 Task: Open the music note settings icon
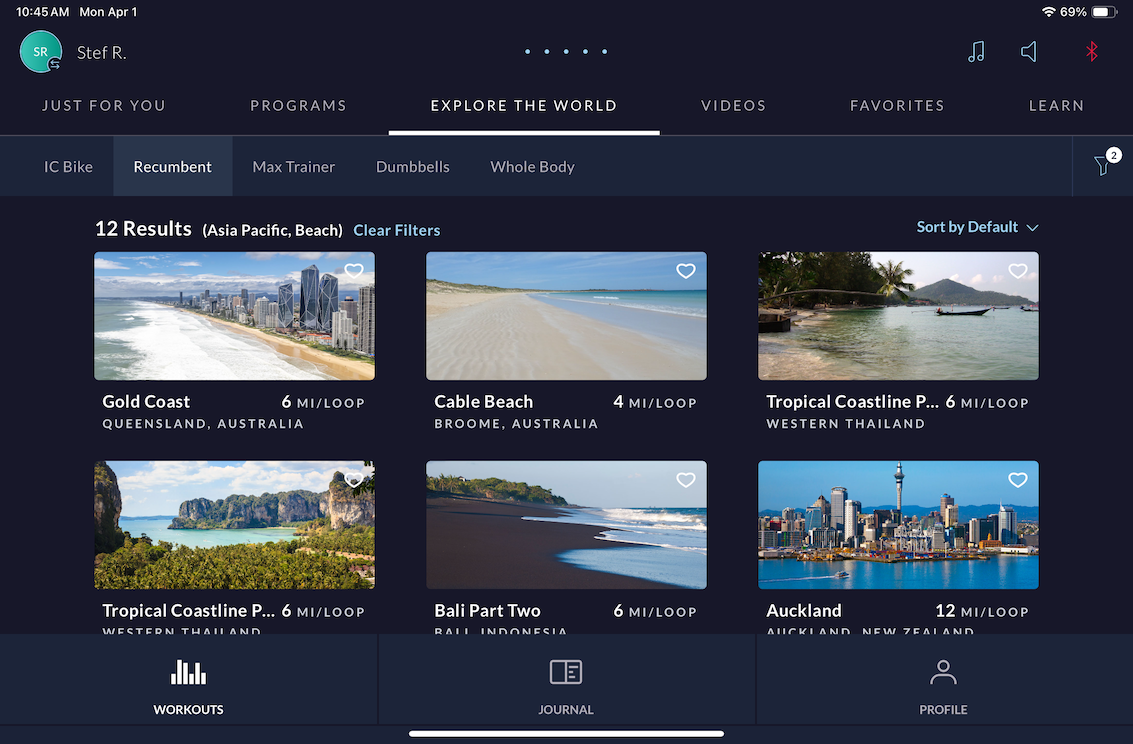976,52
